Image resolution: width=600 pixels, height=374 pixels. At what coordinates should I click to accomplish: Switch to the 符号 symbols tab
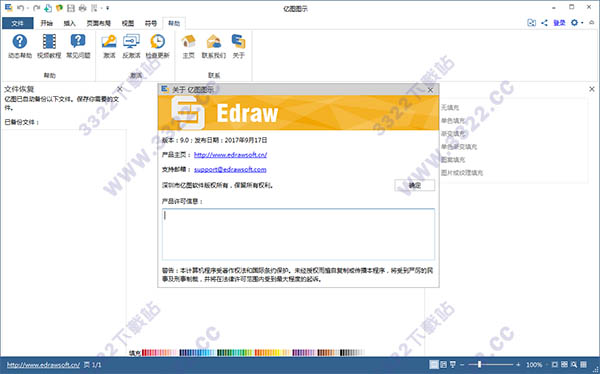pyautogui.click(x=151, y=23)
